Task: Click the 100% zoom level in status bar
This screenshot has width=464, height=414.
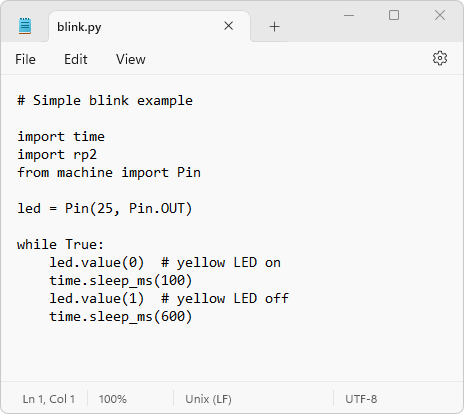Action: coord(113,399)
